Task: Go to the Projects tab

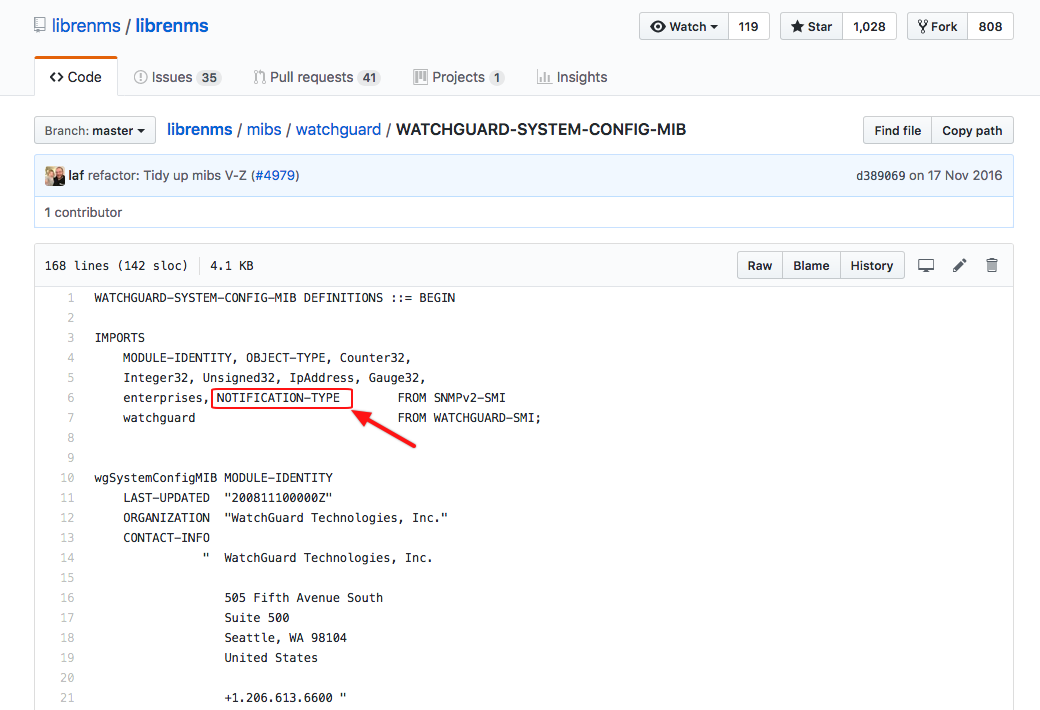Action: pyautogui.click(x=458, y=77)
